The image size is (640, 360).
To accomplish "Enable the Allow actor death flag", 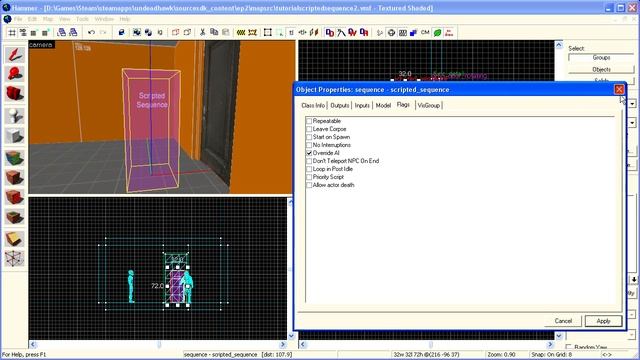I will pyautogui.click(x=309, y=185).
